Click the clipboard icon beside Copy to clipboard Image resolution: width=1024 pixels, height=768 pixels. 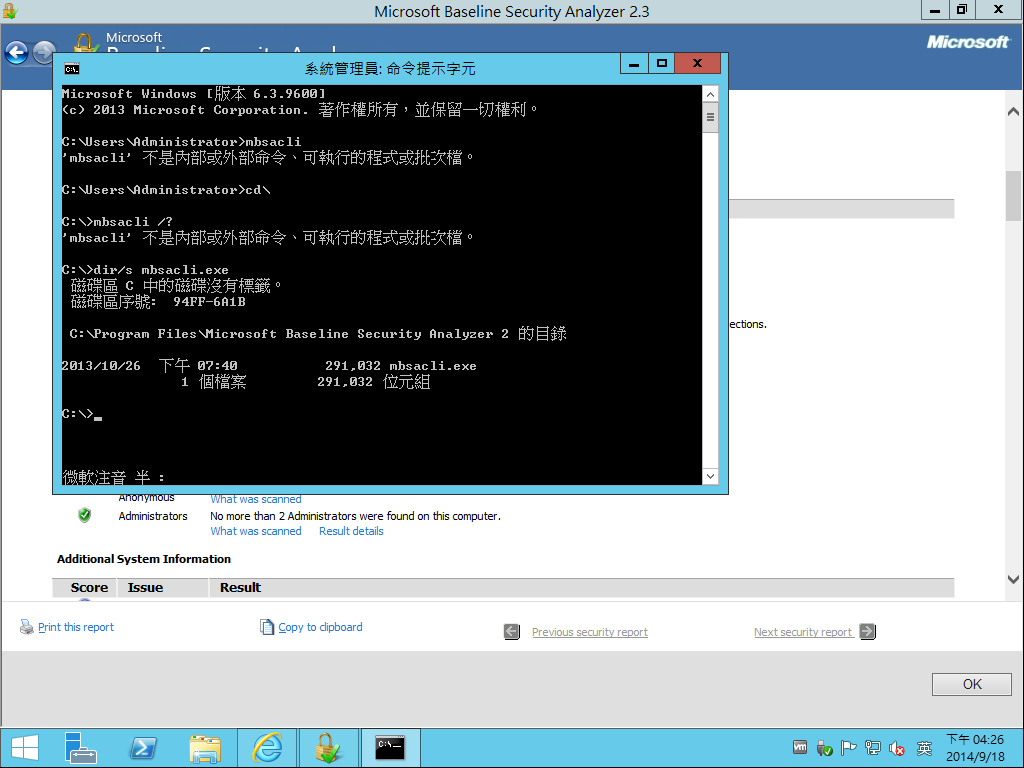pyautogui.click(x=266, y=627)
